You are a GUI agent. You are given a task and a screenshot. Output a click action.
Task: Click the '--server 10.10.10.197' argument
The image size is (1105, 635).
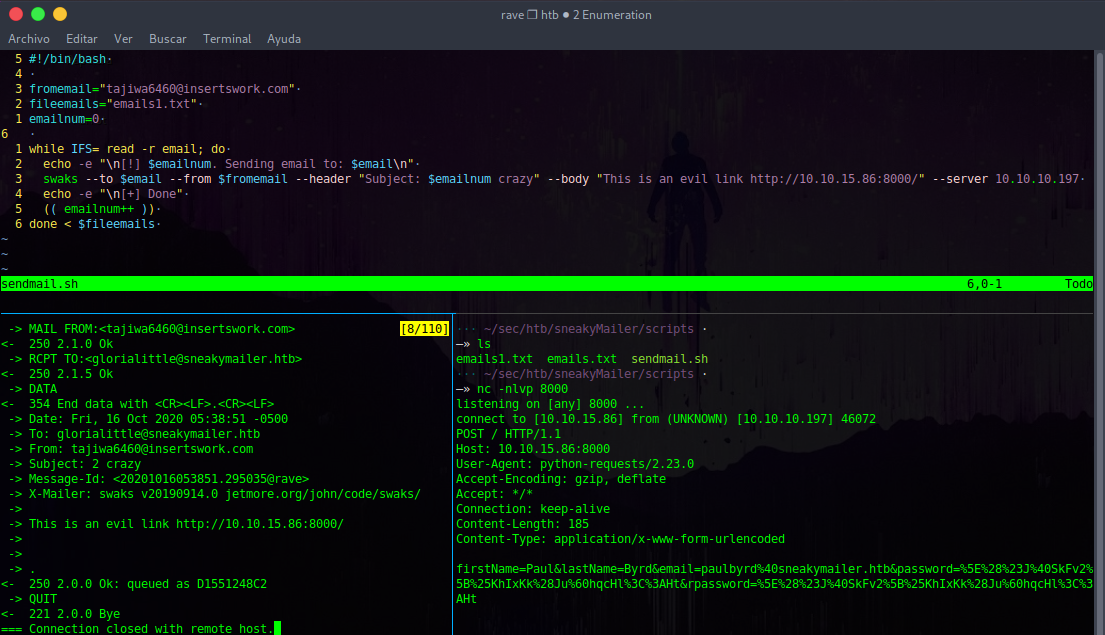coord(1006,179)
